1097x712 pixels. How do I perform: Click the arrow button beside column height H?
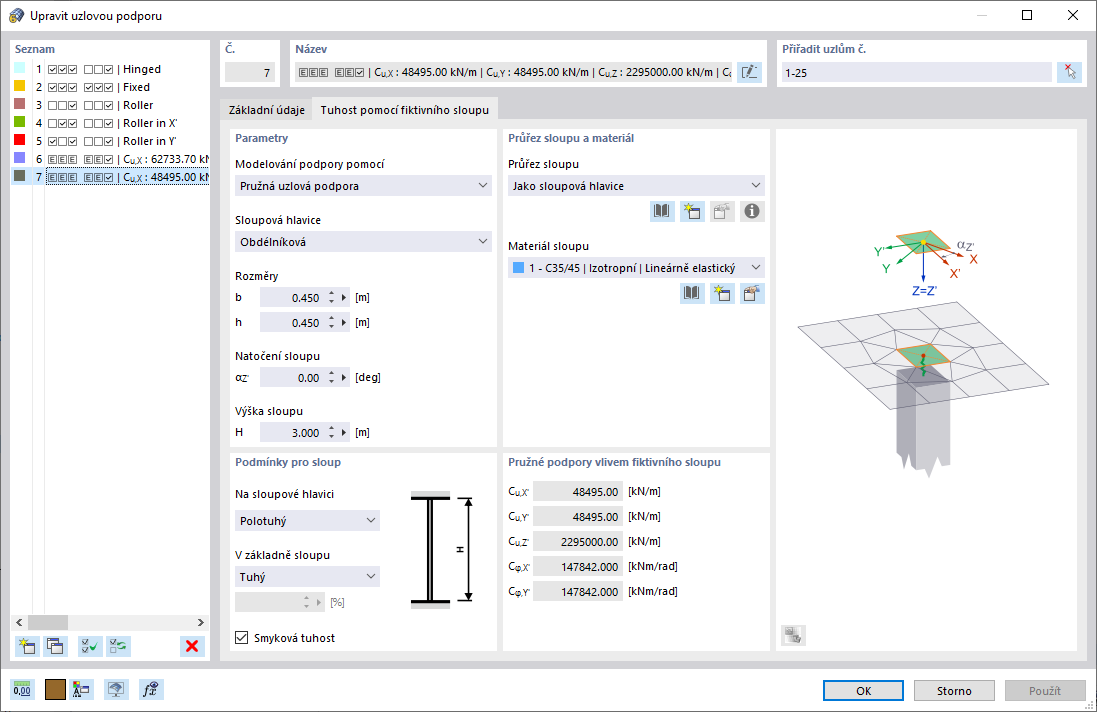tap(344, 433)
